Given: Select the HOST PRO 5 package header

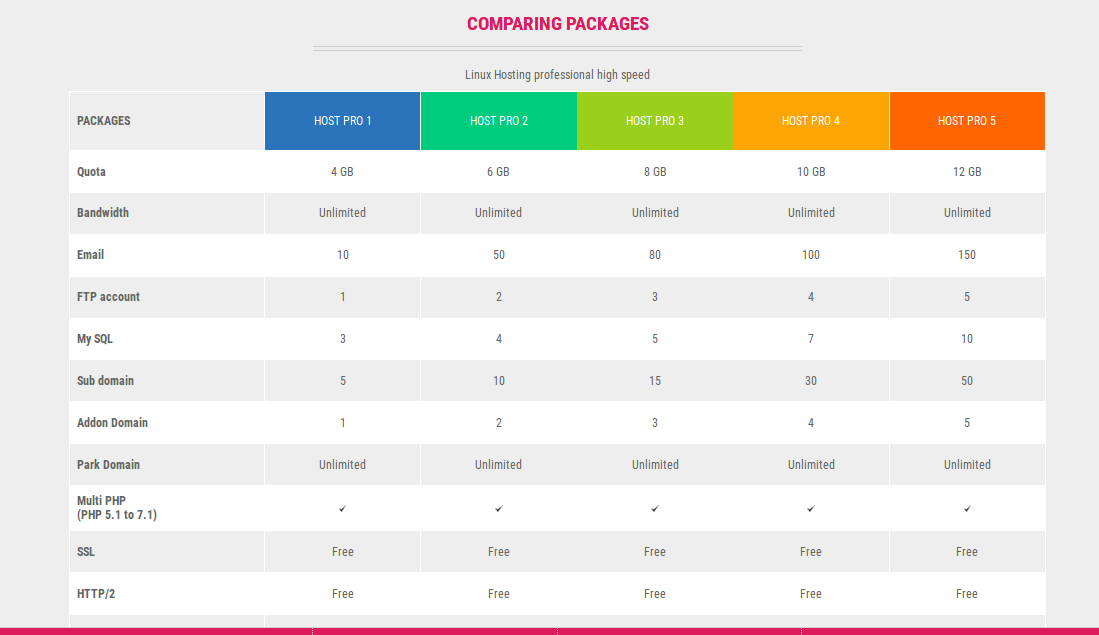Looking at the screenshot, I should [967, 121].
